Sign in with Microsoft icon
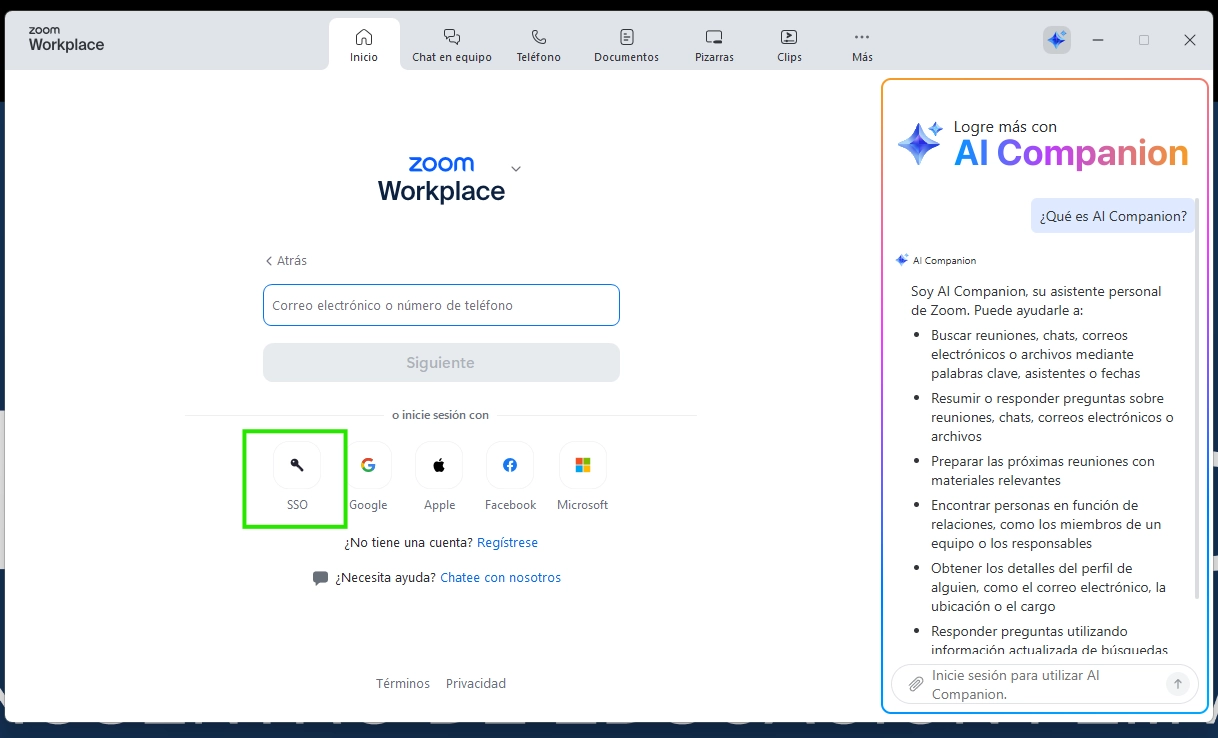The height and width of the screenshot is (738, 1218). point(583,465)
